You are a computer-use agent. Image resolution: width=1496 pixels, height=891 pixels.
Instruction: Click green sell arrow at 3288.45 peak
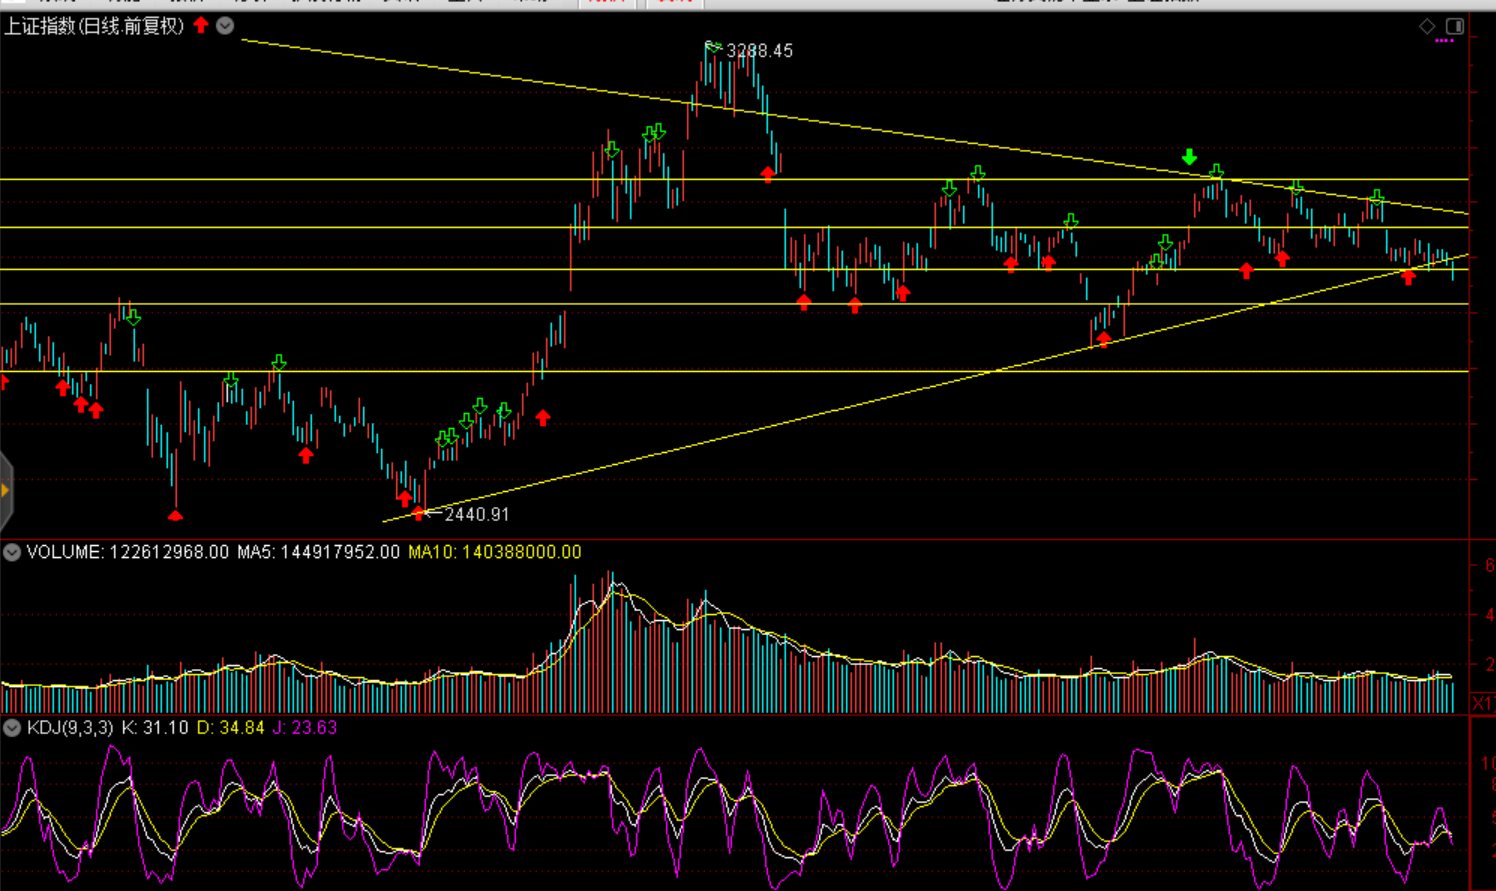click(x=712, y=46)
